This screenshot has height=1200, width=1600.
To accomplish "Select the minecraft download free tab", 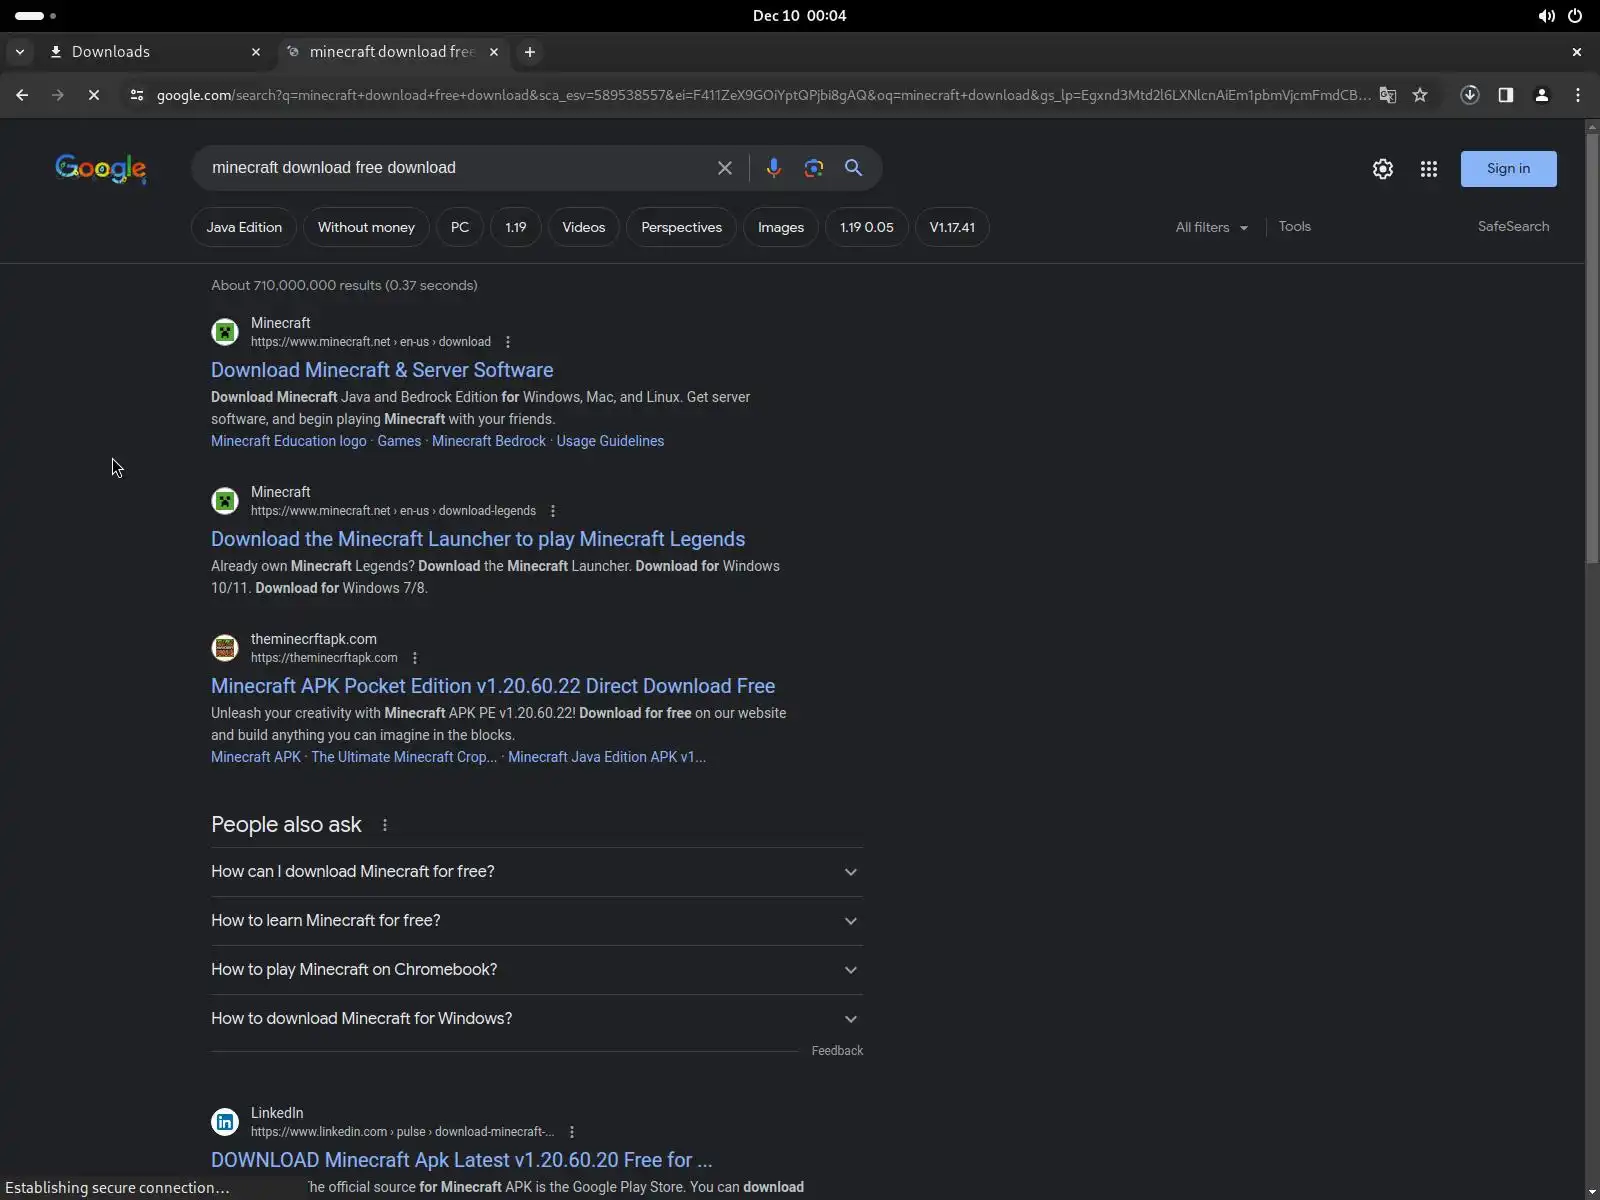I will (x=393, y=52).
